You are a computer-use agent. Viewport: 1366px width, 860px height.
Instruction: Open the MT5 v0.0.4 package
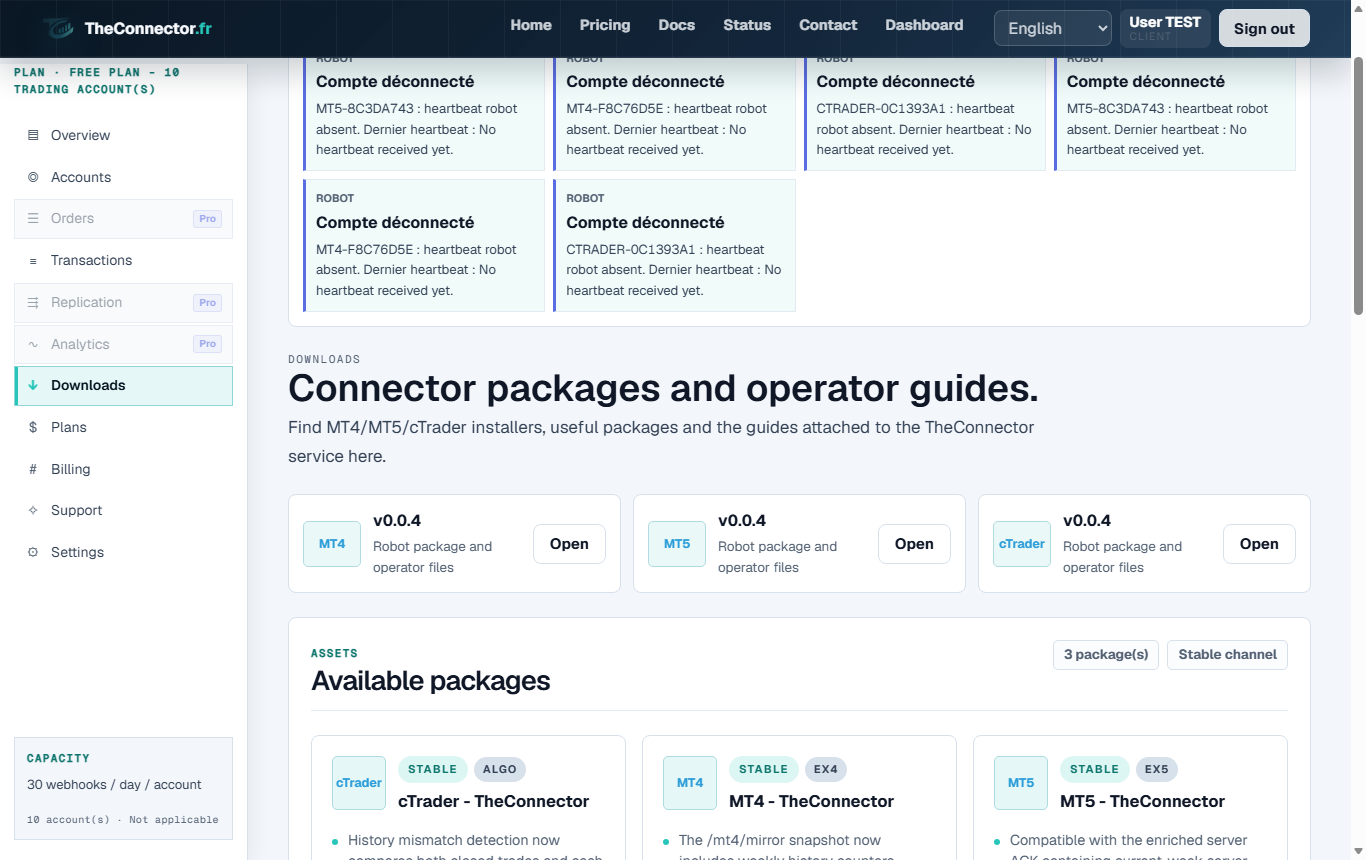pos(914,544)
